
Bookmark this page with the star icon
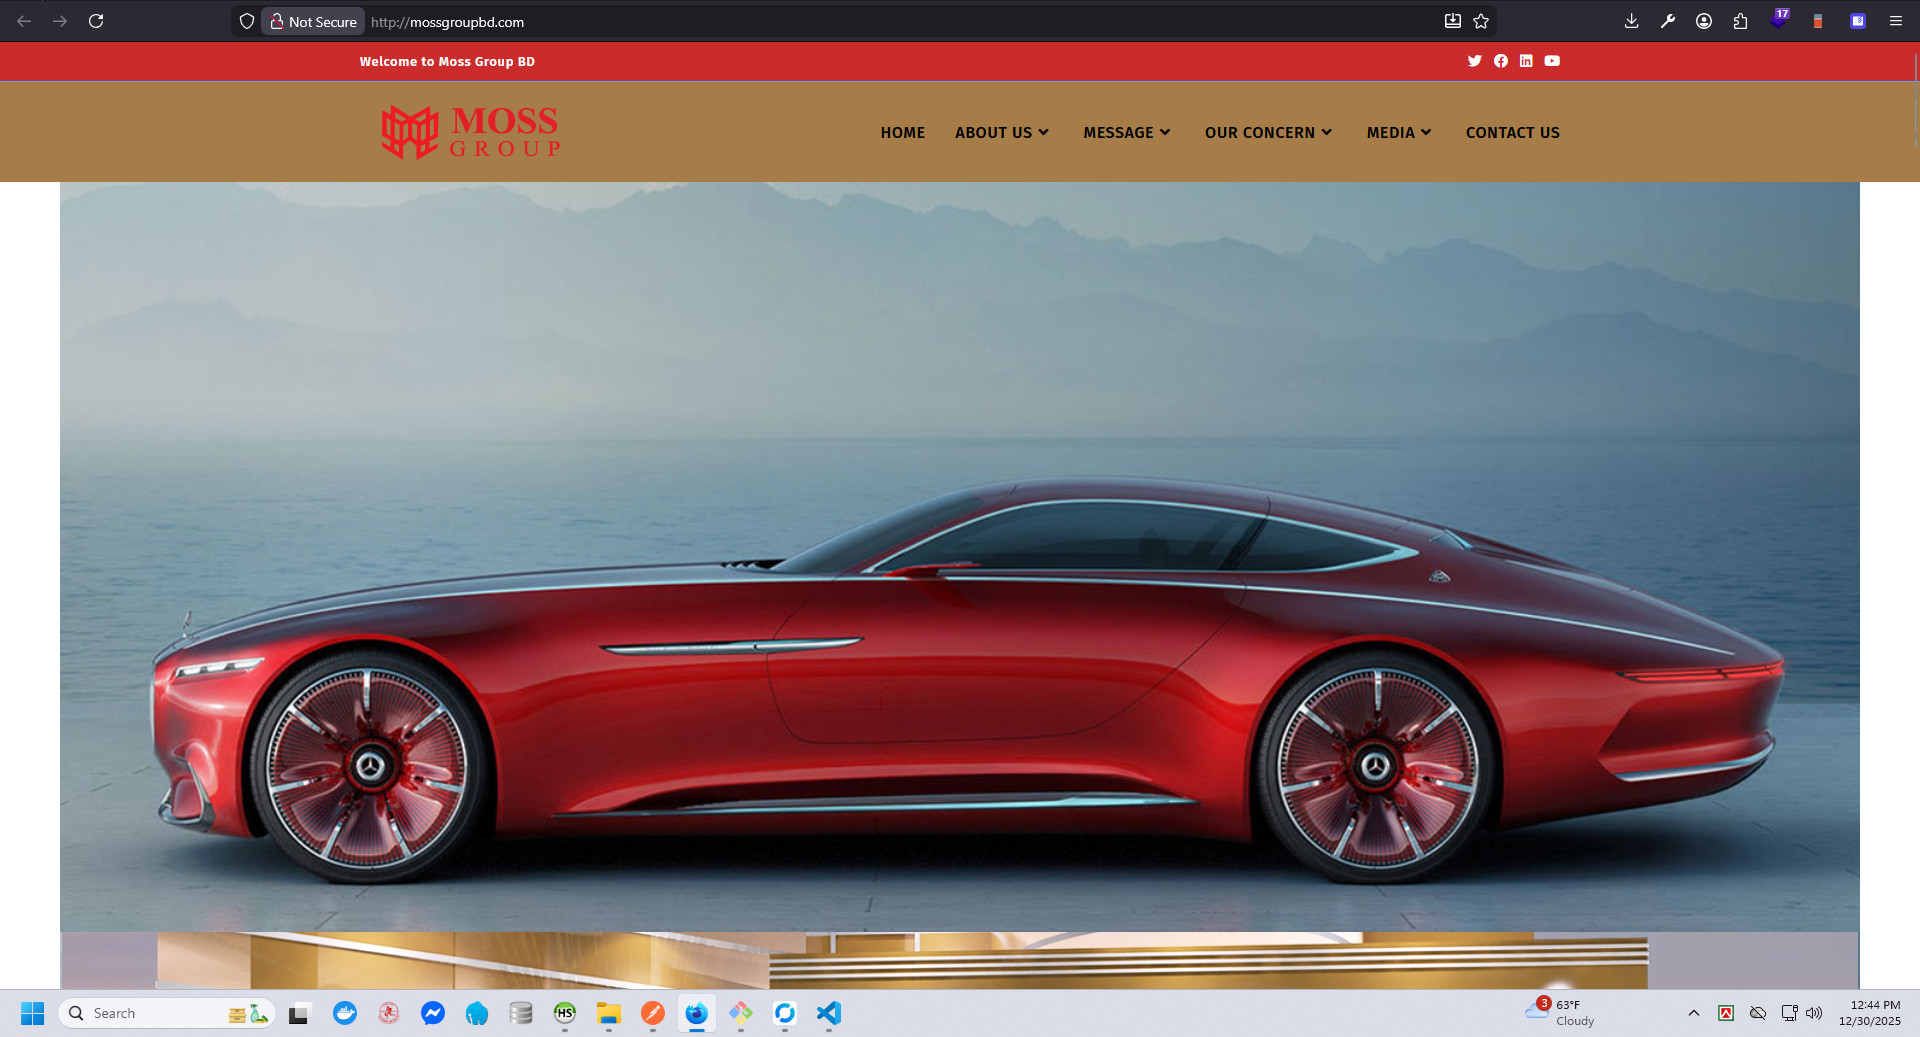[x=1481, y=20]
